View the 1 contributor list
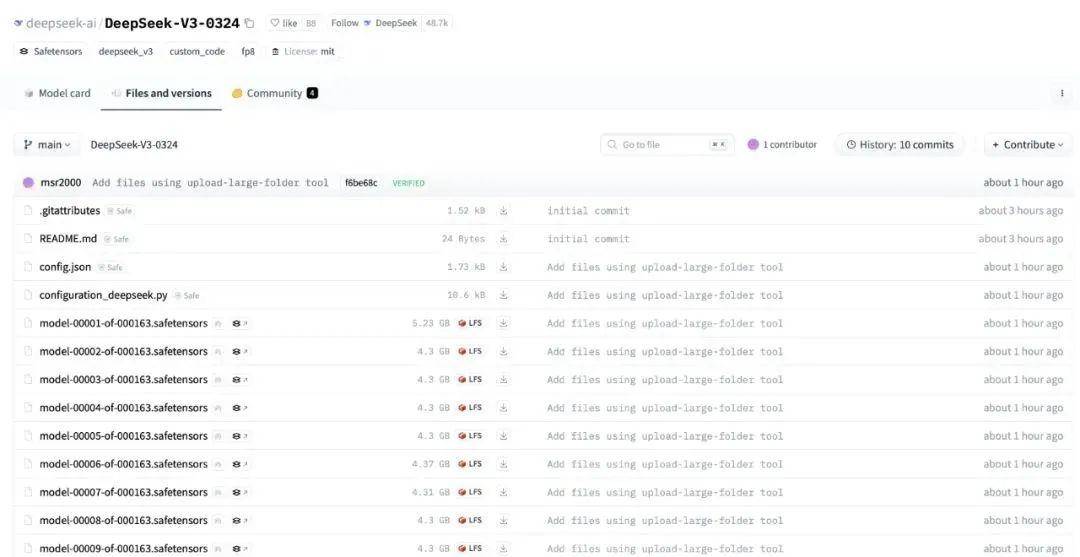1080x557 pixels. 782,145
